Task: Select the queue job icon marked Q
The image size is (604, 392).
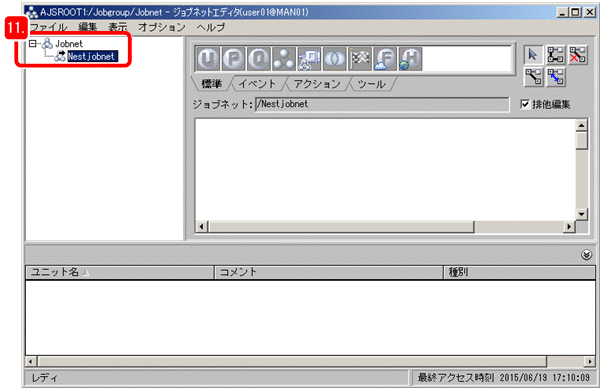Action: click(x=258, y=59)
